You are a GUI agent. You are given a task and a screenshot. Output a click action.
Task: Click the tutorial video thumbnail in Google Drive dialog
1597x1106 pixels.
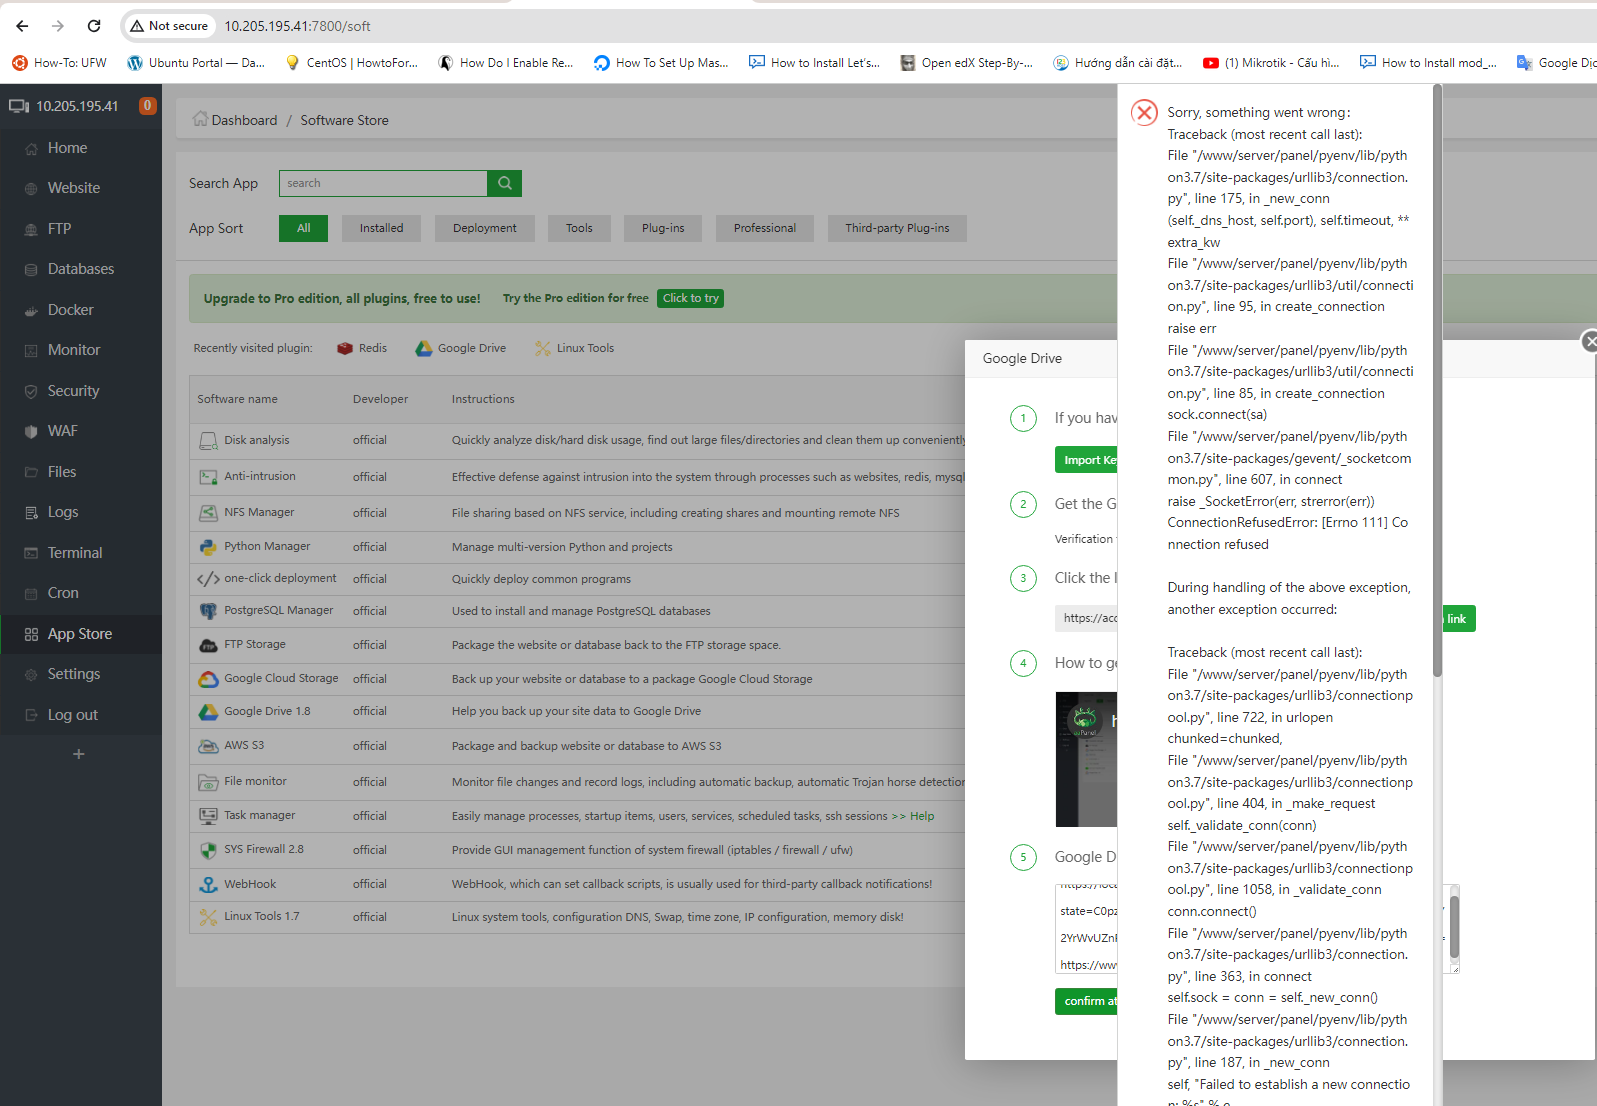tap(1087, 759)
